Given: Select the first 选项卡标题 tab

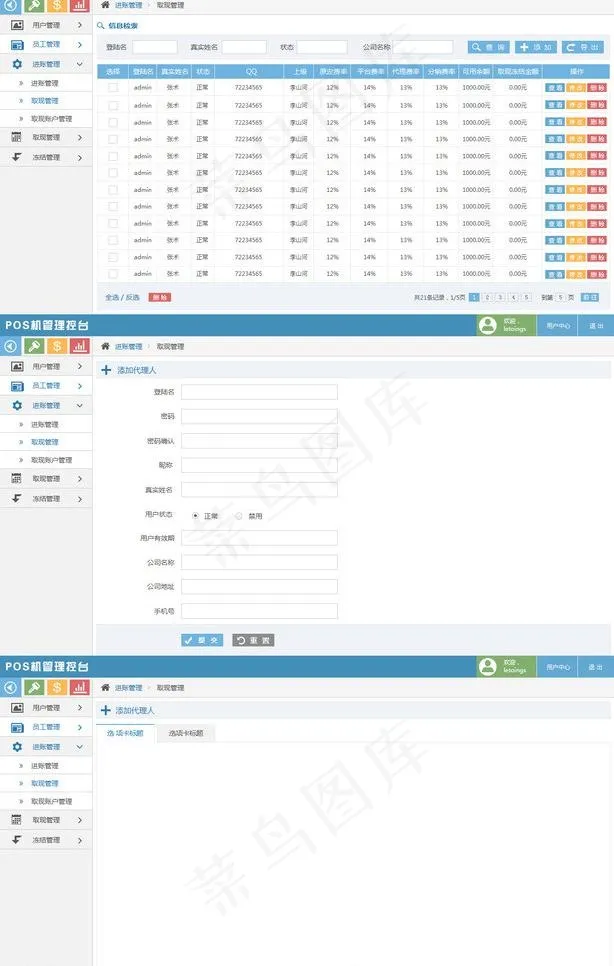Looking at the screenshot, I should [x=125, y=733].
